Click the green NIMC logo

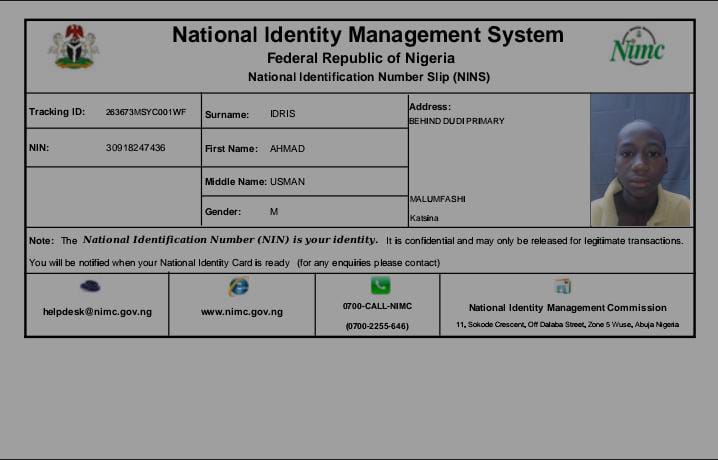tap(637, 46)
